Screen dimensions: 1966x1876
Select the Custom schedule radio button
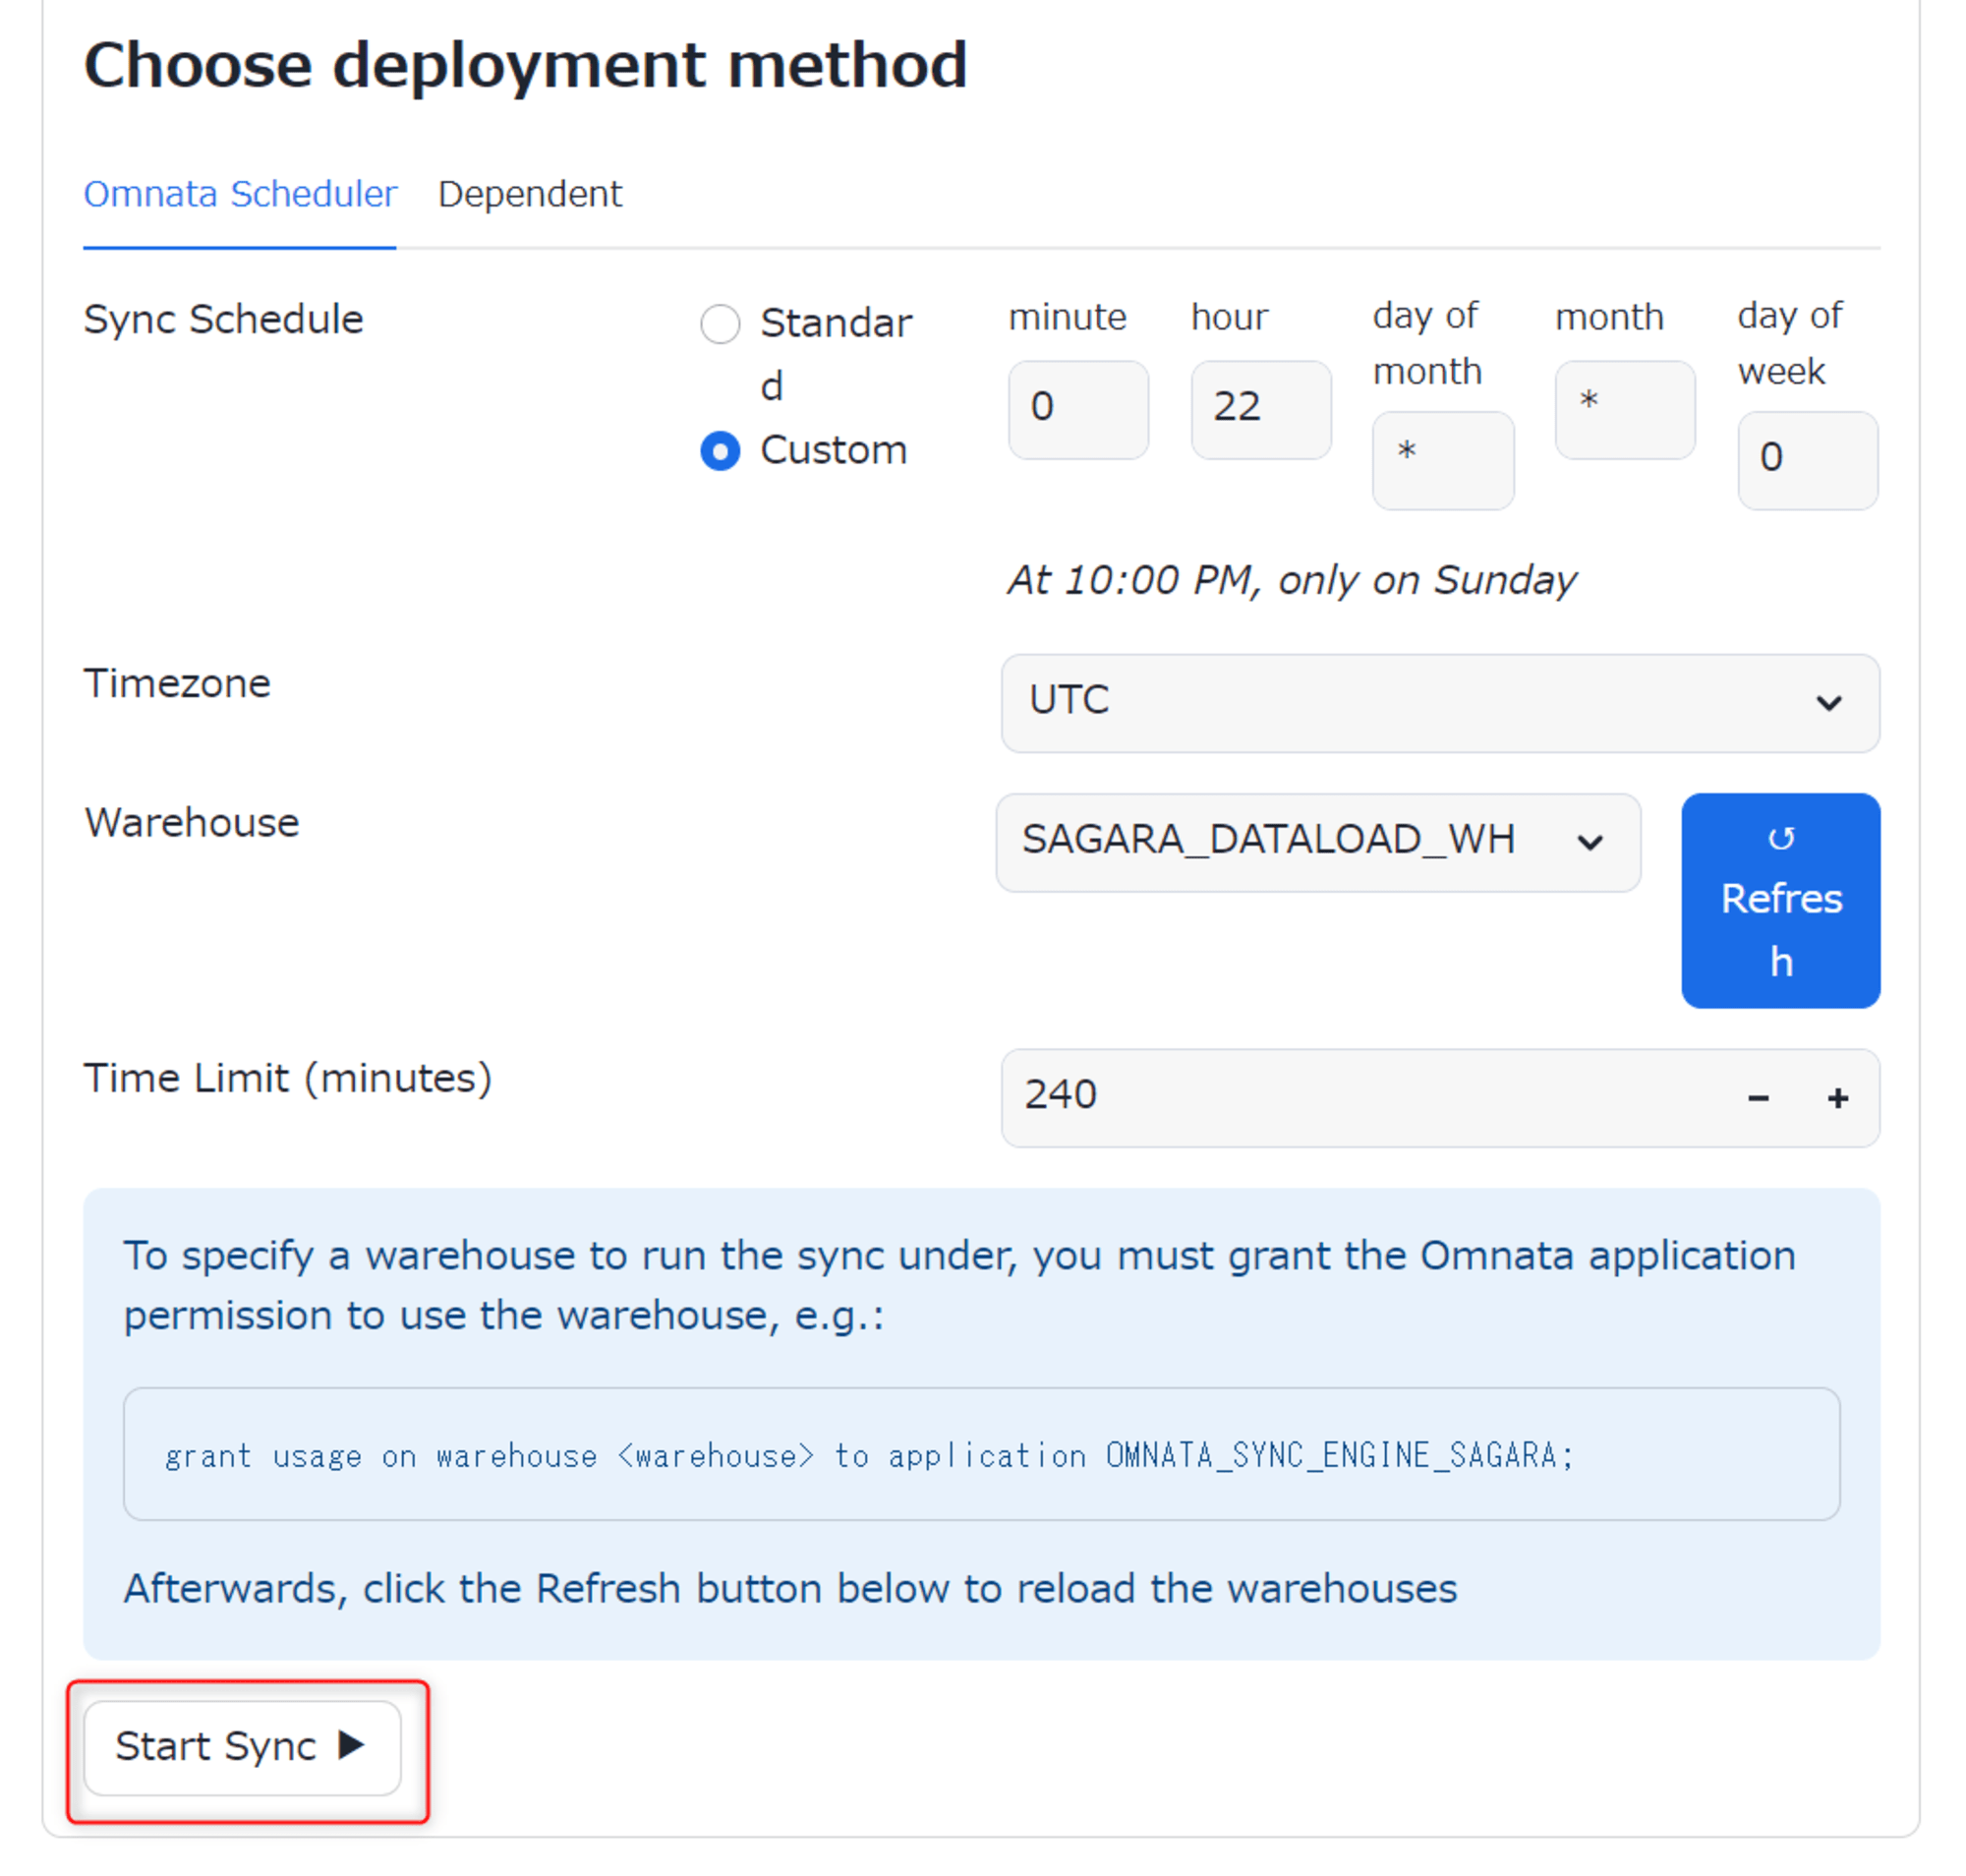pyautogui.click(x=719, y=451)
